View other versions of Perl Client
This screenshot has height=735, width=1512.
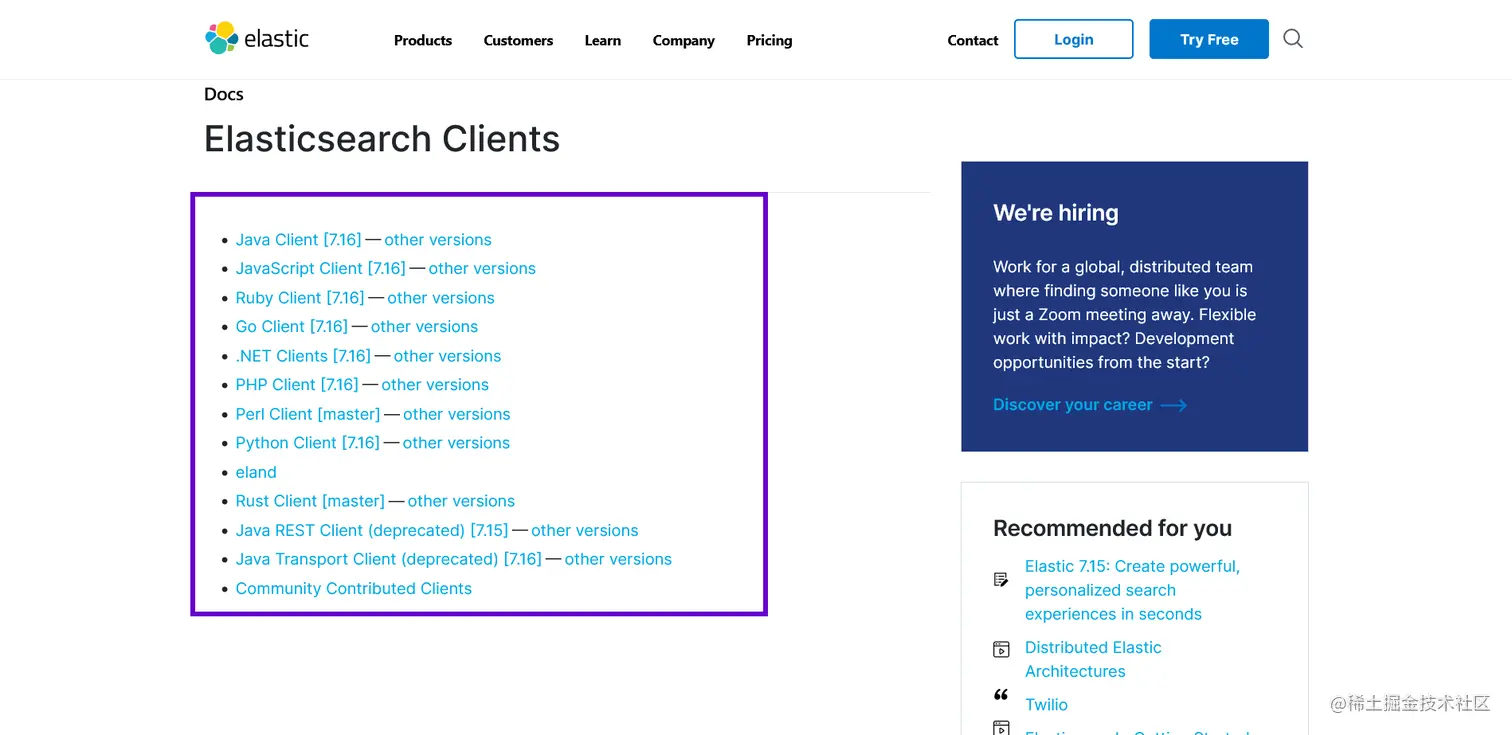coord(457,414)
